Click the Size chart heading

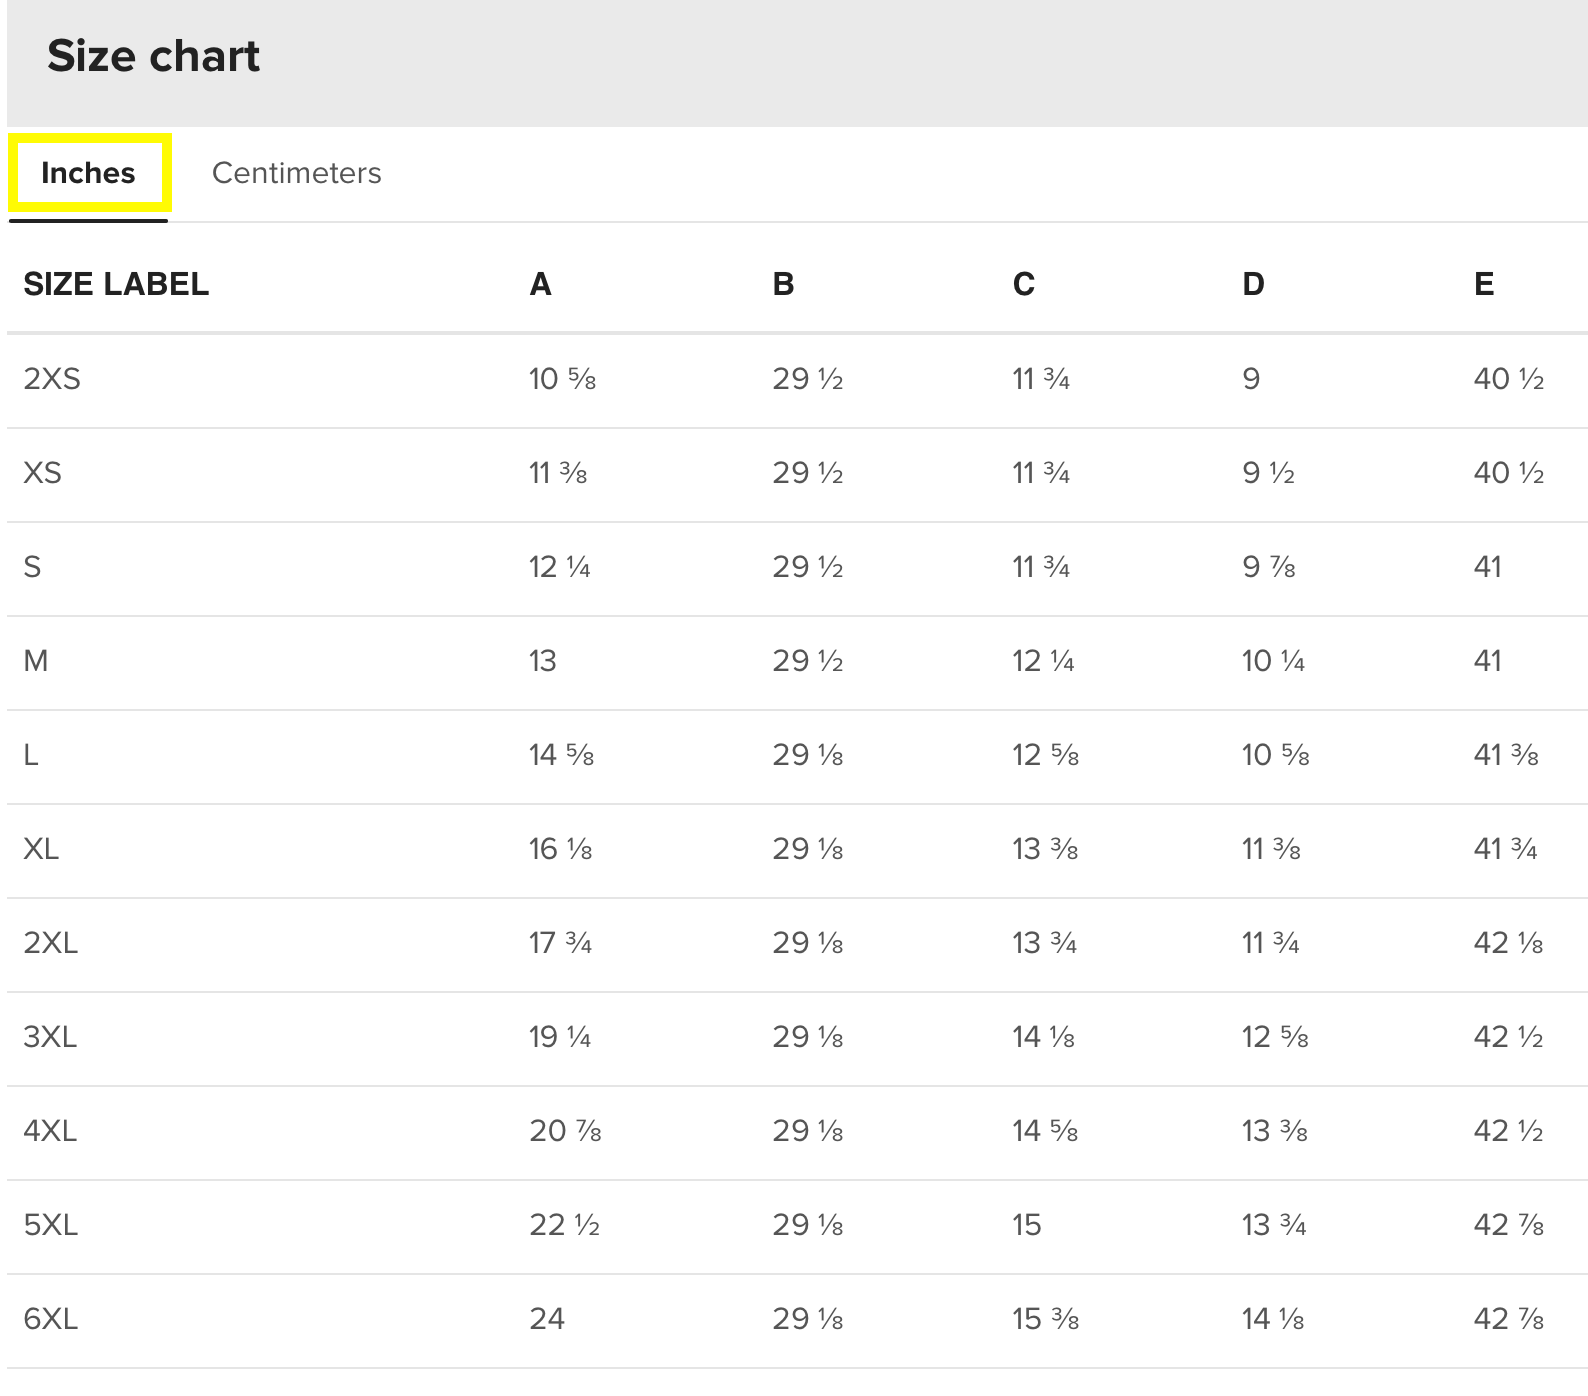coord(153,56)
